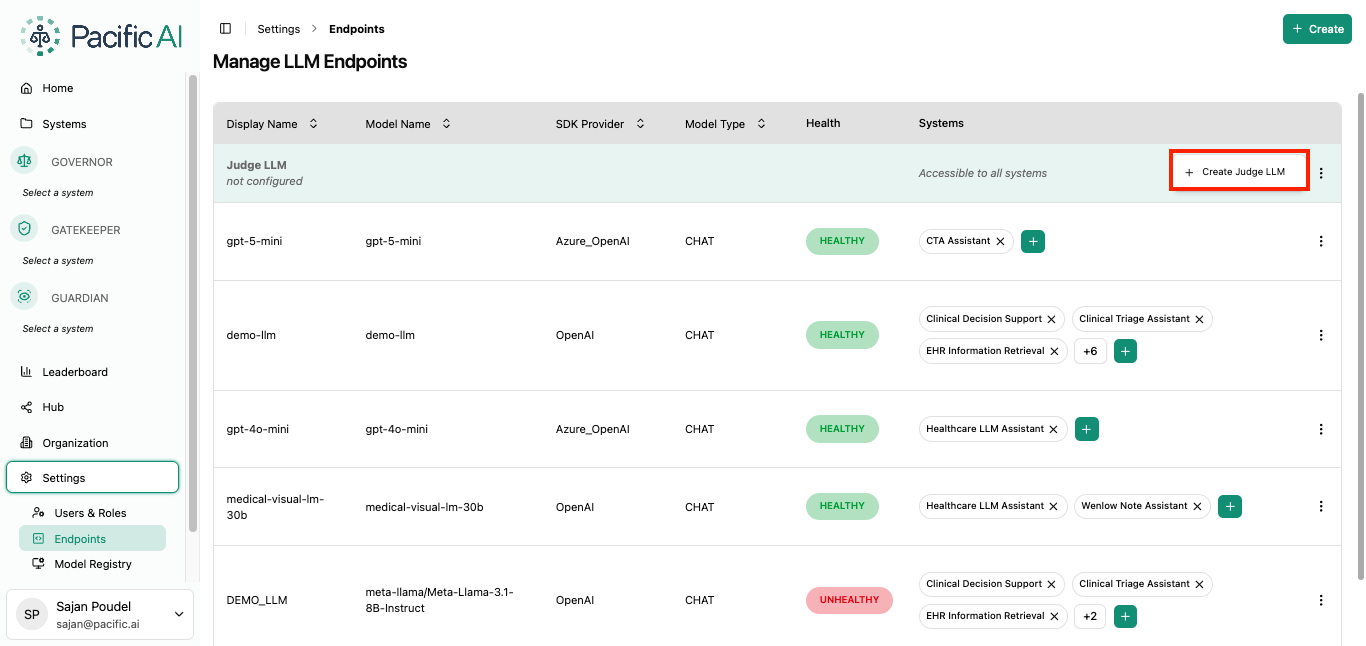The width and height of the screenshot is (1366, 646).
Task: Show the +6 hidden systems for demo-llm
Action: click(1090, 351)
